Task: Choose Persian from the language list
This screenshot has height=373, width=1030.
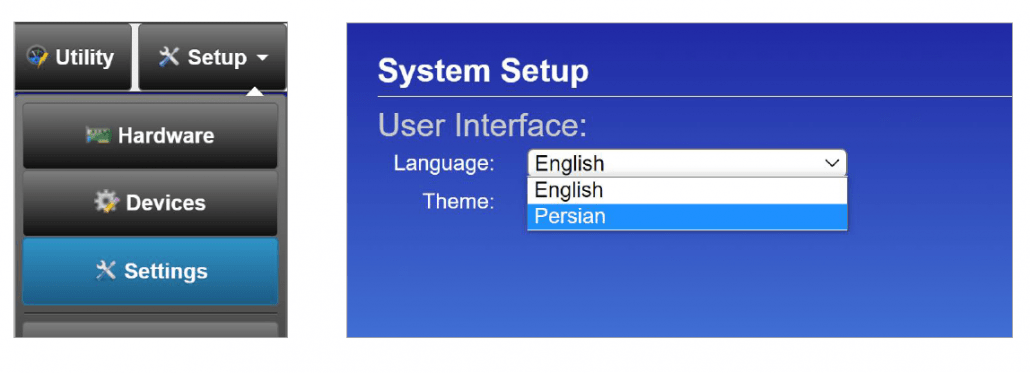Action: [x=687, y=217]
